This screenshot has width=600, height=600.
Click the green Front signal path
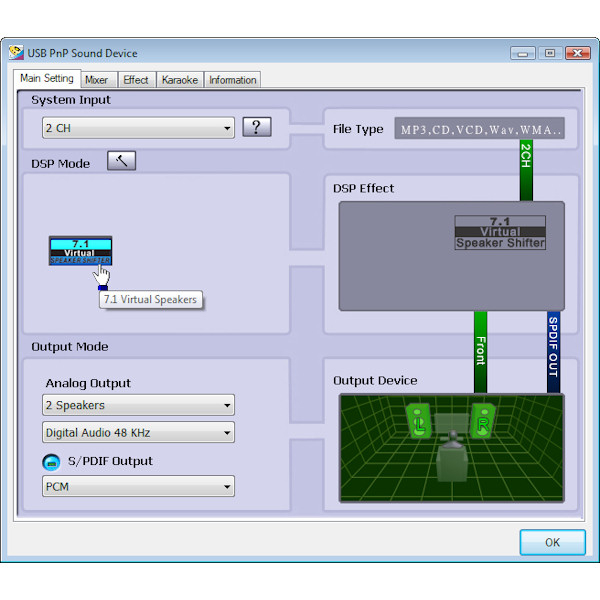click(480, 351)
